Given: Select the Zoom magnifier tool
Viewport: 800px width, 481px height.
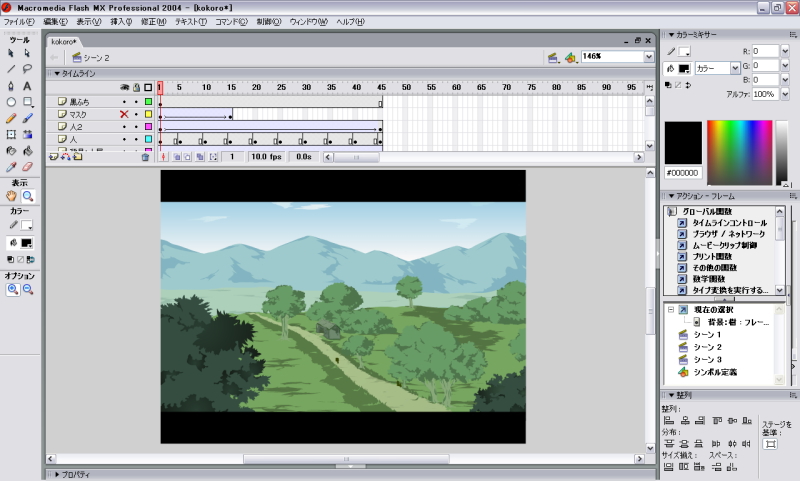Looking at the screenshot, I should (x=28, y=196).
